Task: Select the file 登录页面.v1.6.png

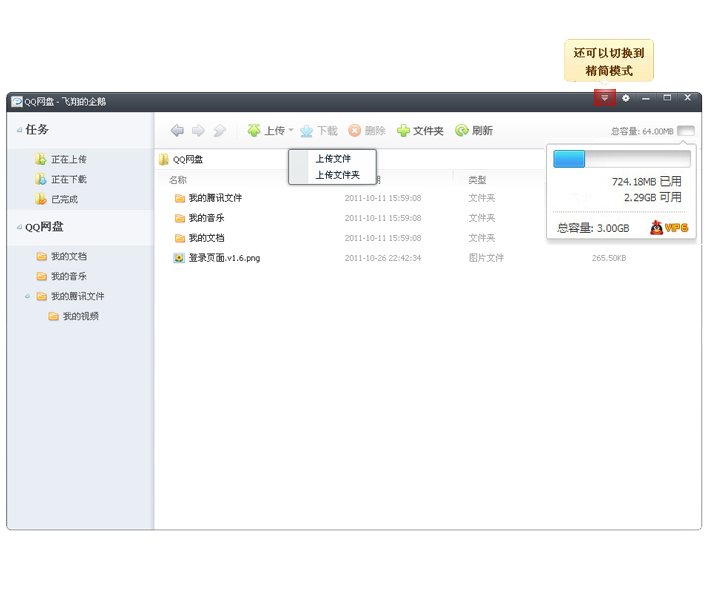Action: tap(224, 258)
